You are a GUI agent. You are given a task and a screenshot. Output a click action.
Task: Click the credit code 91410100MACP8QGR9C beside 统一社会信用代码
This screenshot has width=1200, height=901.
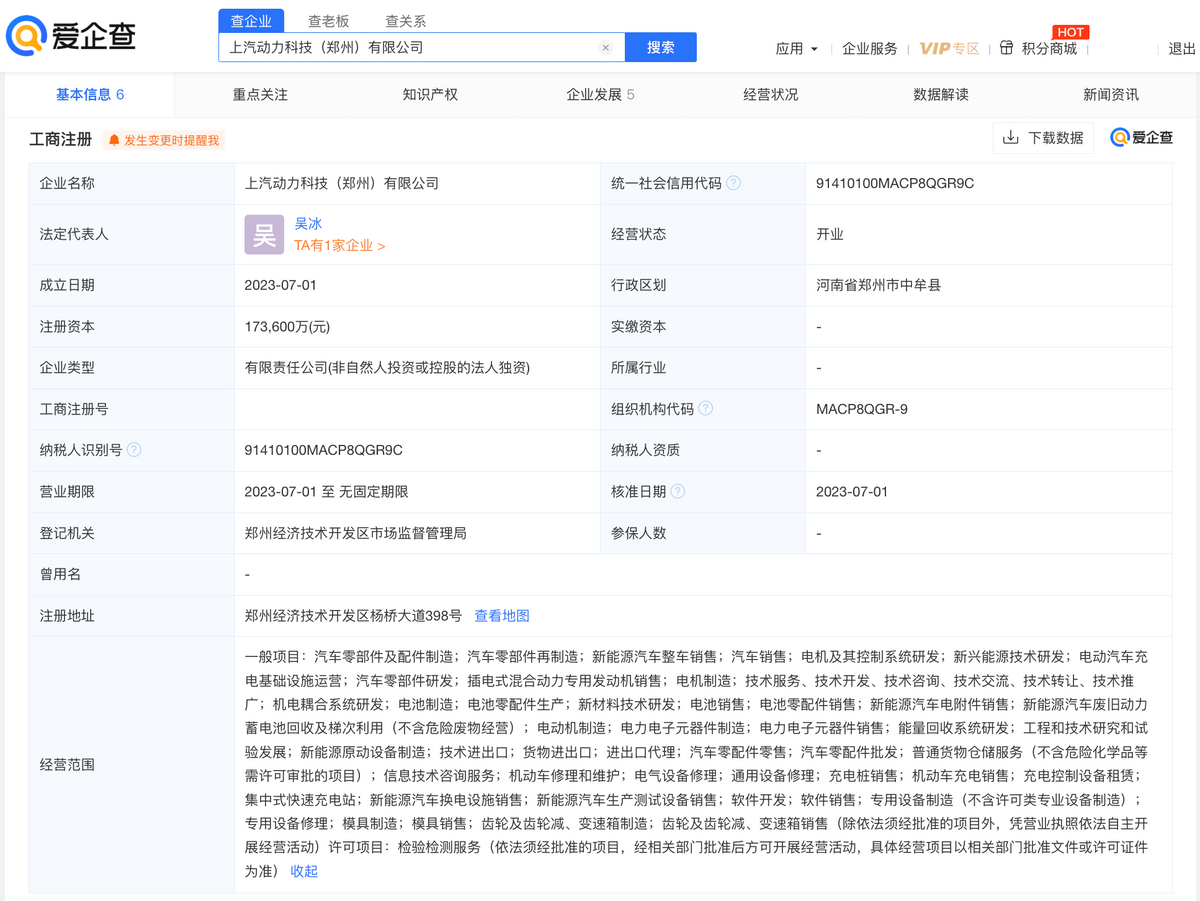895,183
